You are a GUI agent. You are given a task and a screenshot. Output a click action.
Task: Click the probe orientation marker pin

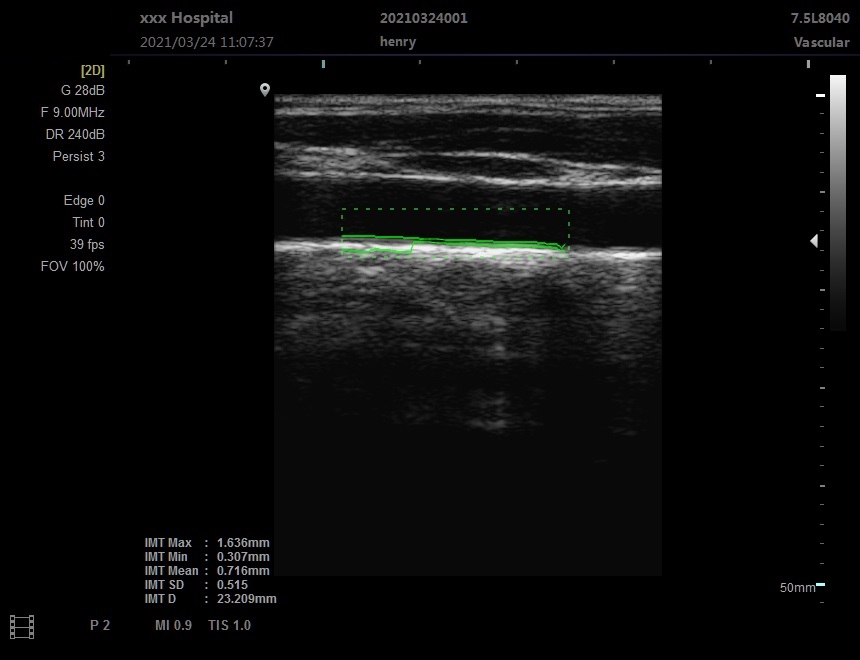pos(265,90)
